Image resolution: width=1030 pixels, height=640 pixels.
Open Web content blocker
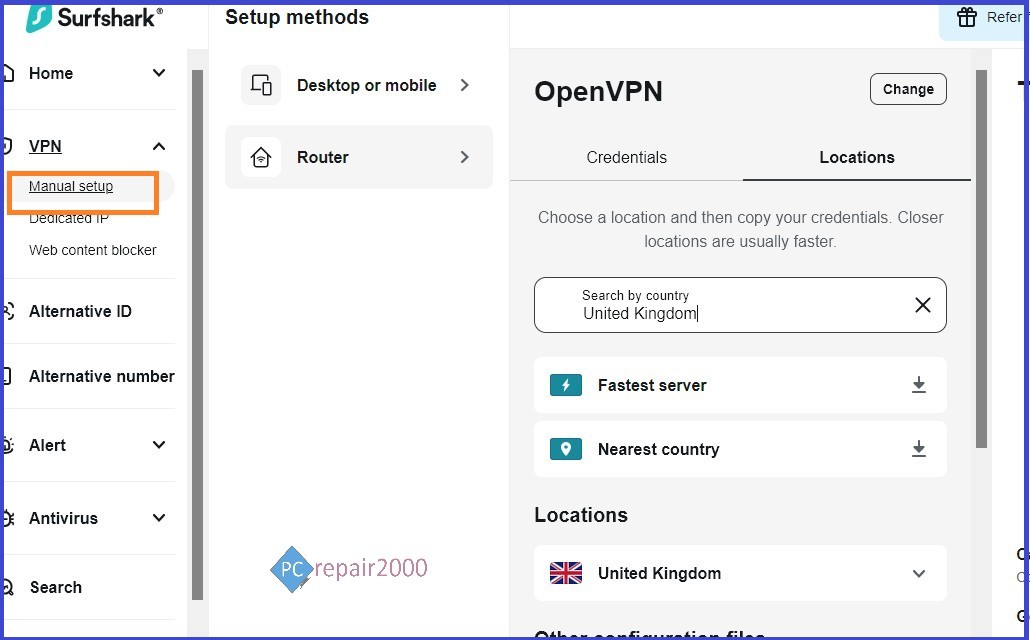point(93,250)
